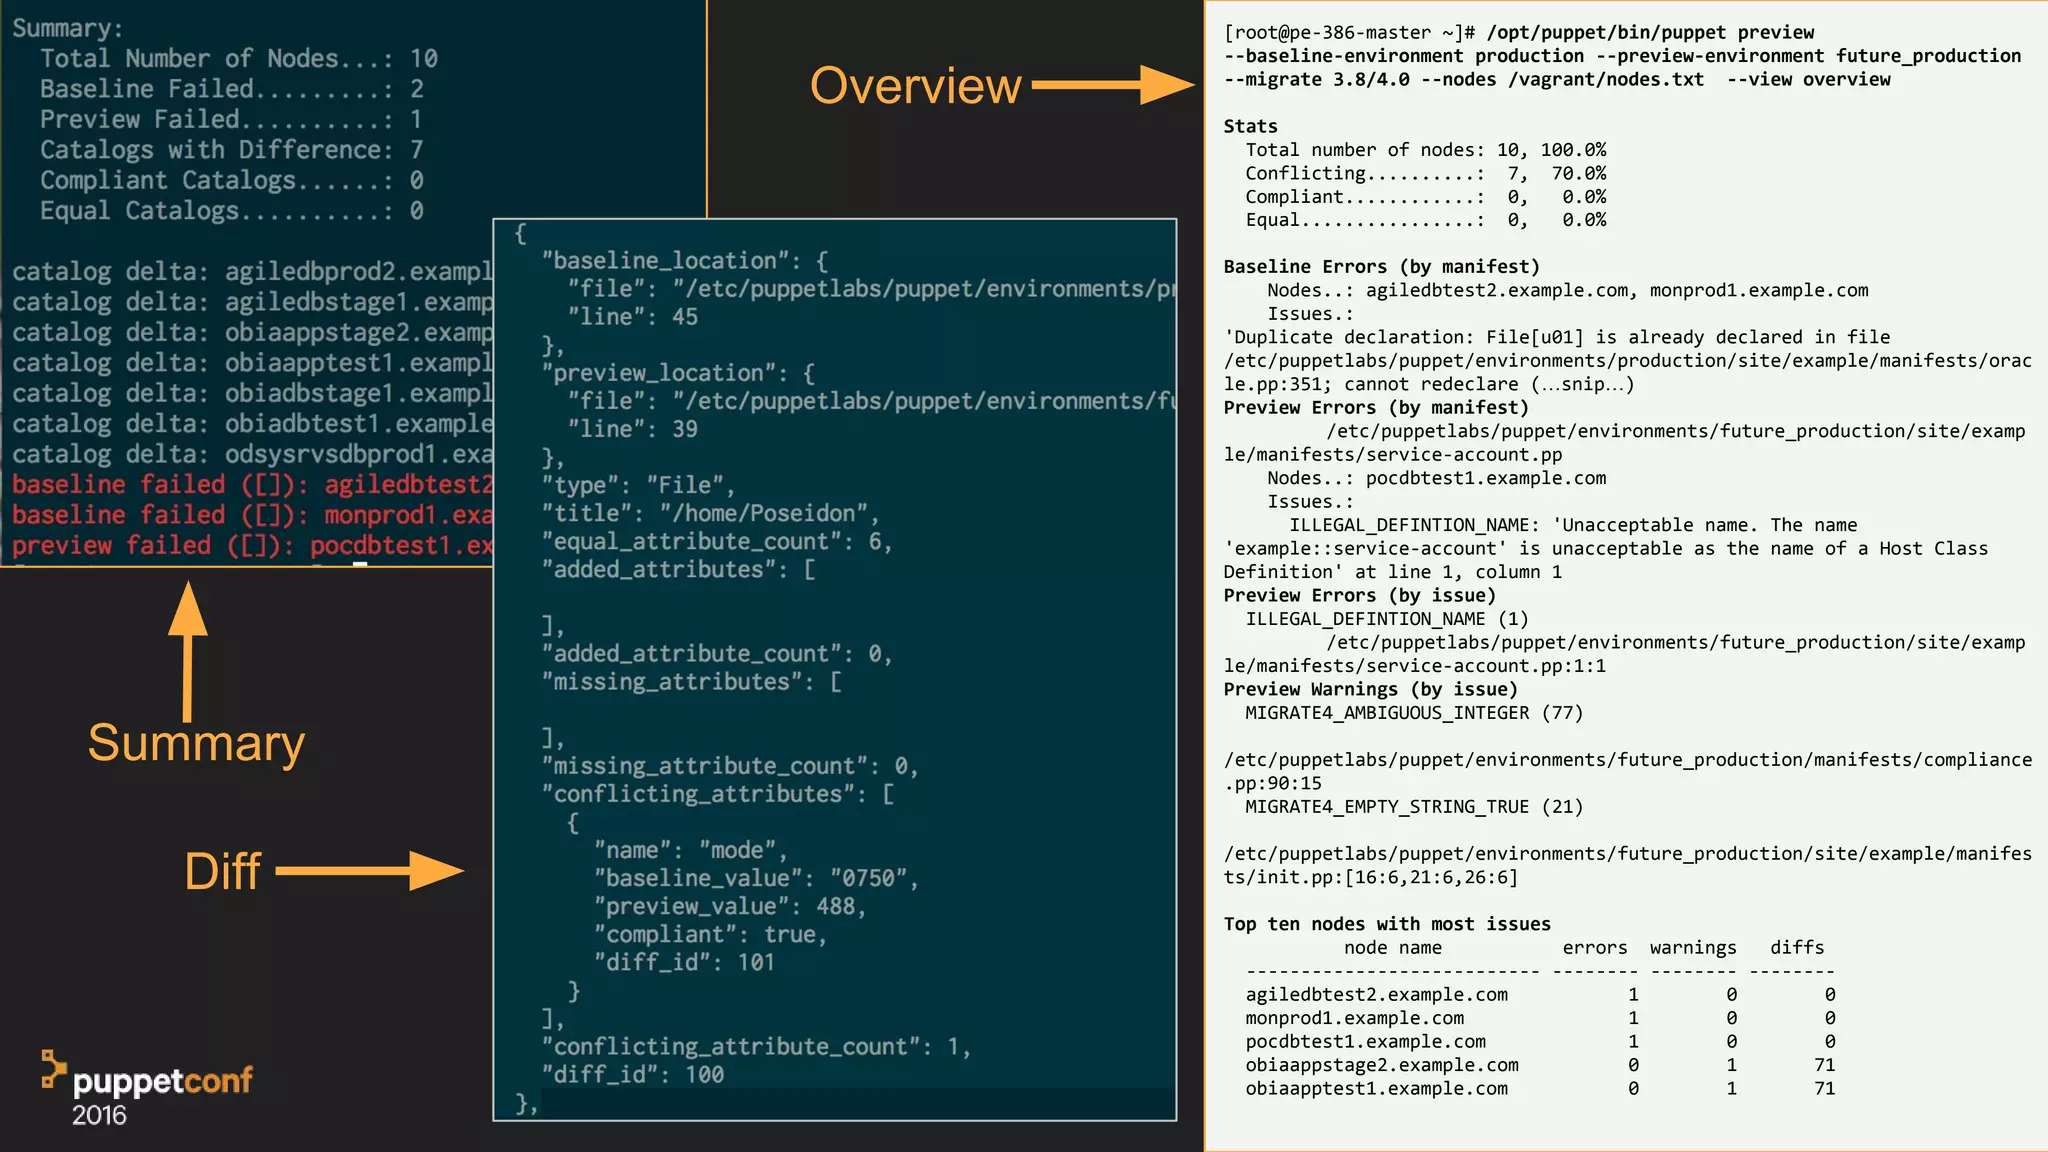
Task: Click the '"preview_value": 488' entry
Action: tap(730, 906)
